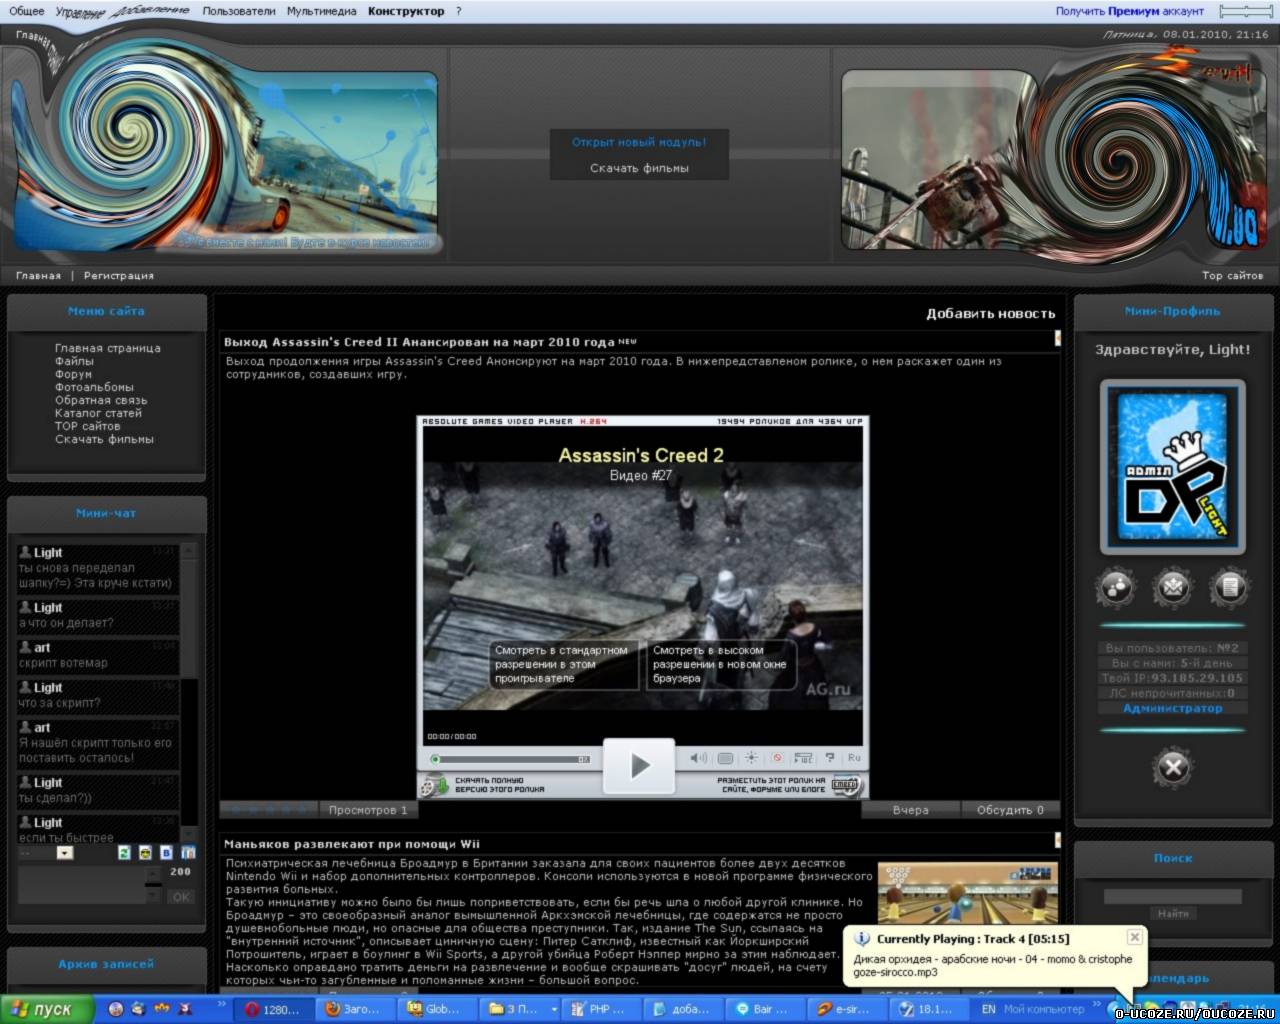Click Просмотров 1 under the first news
Screen dimensions: 1280x1024
(368, 810)
